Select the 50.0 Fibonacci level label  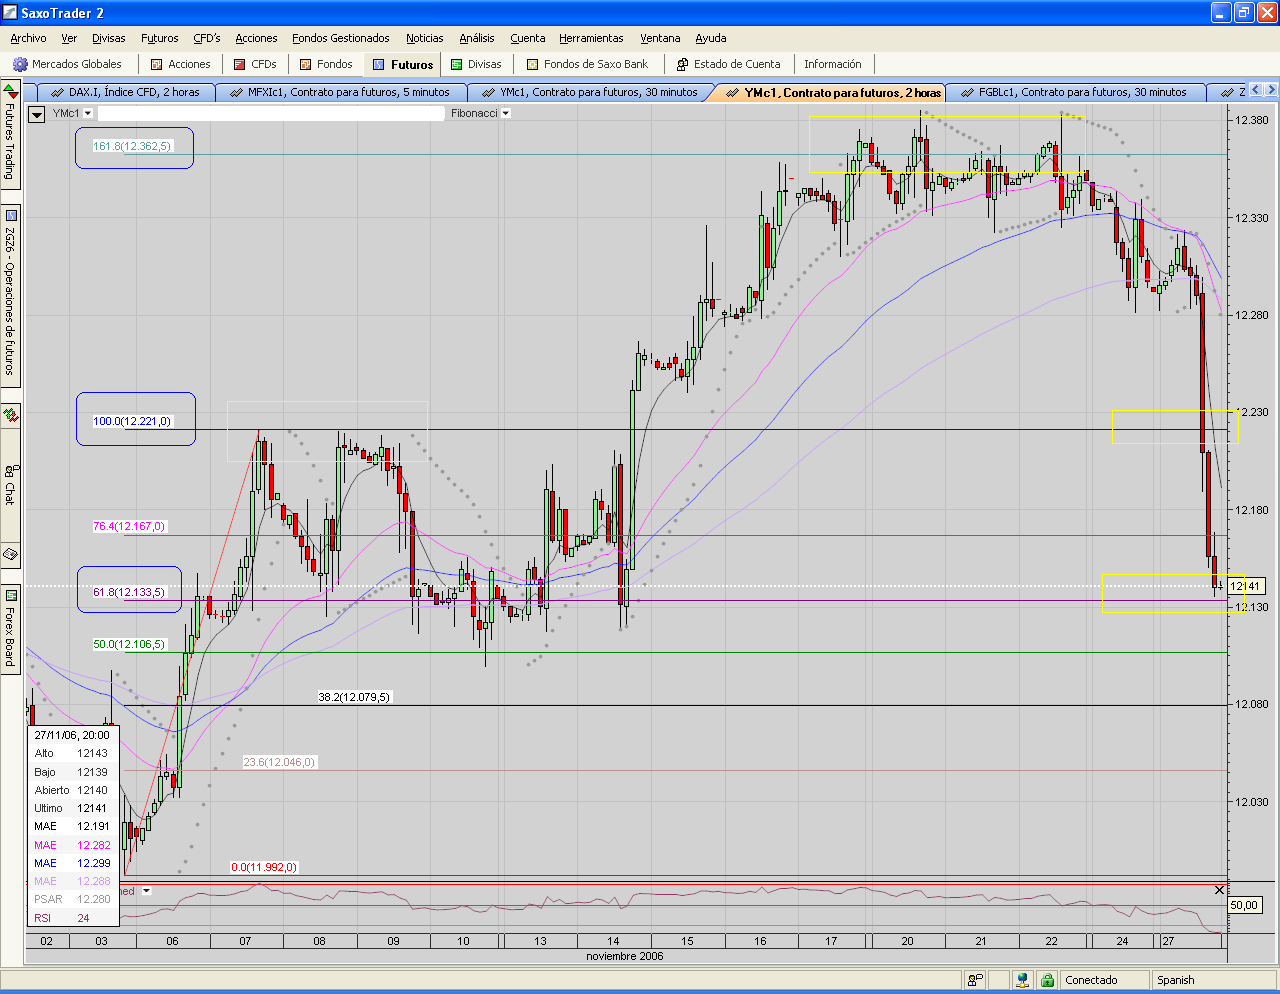click(129, 644)
